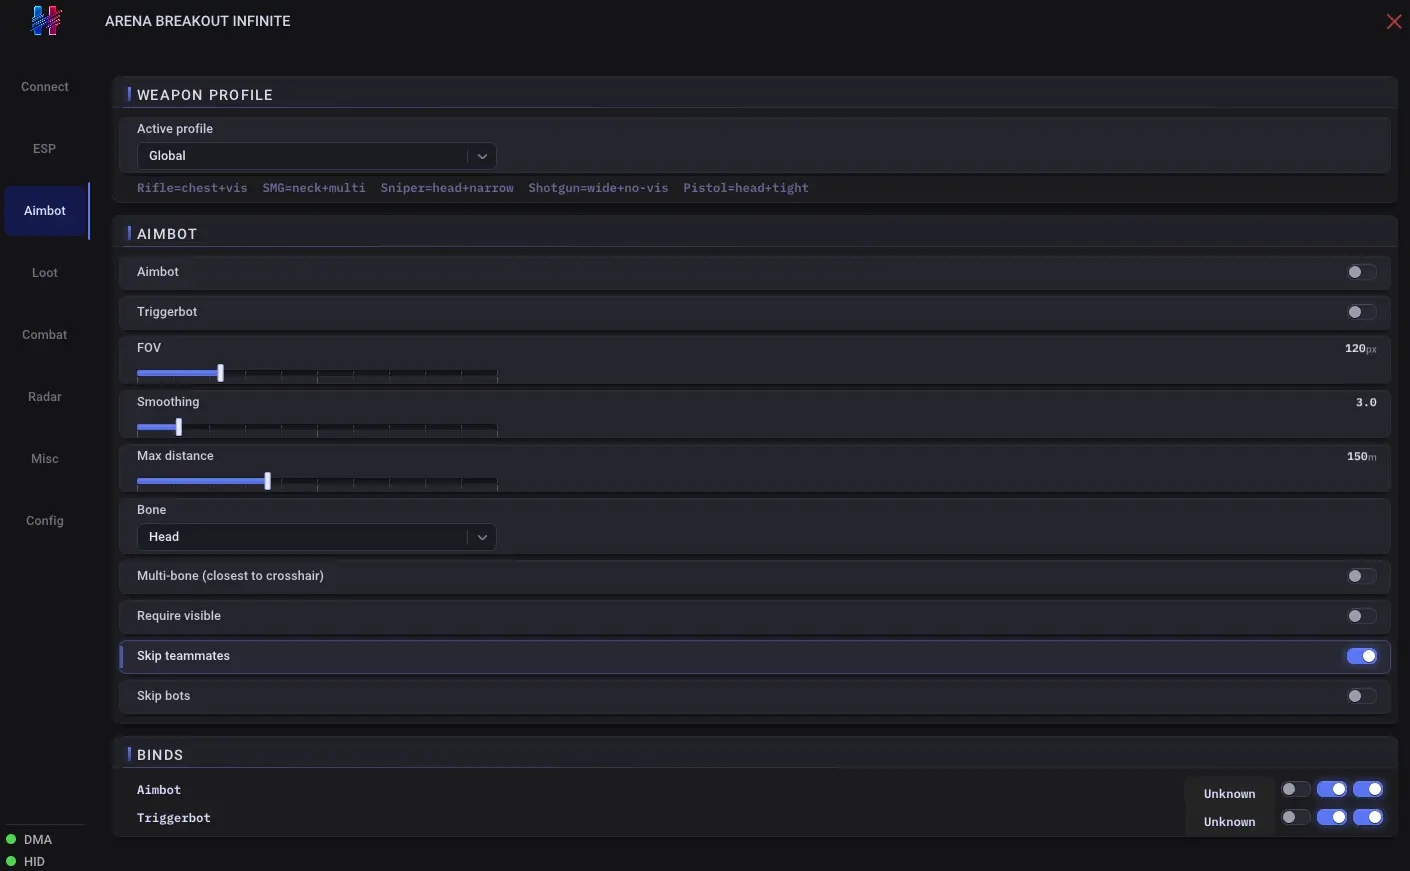Click the Active profile dropdown chevron
Image resolution: width=1410 pixels, height=871 pixels.
(x=482, y=156)
